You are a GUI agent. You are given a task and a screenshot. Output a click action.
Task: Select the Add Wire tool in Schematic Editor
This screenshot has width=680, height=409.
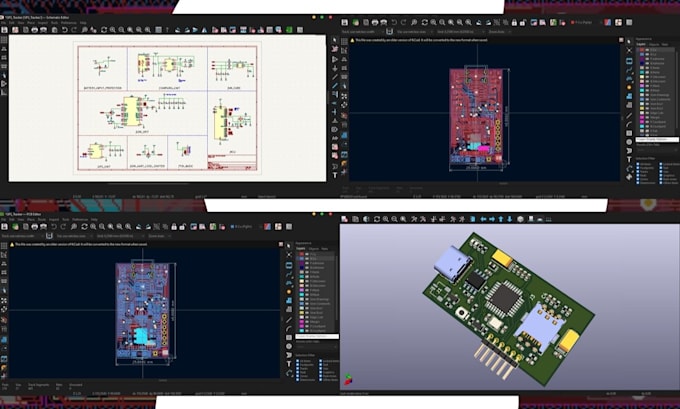(x=335, y=77)
